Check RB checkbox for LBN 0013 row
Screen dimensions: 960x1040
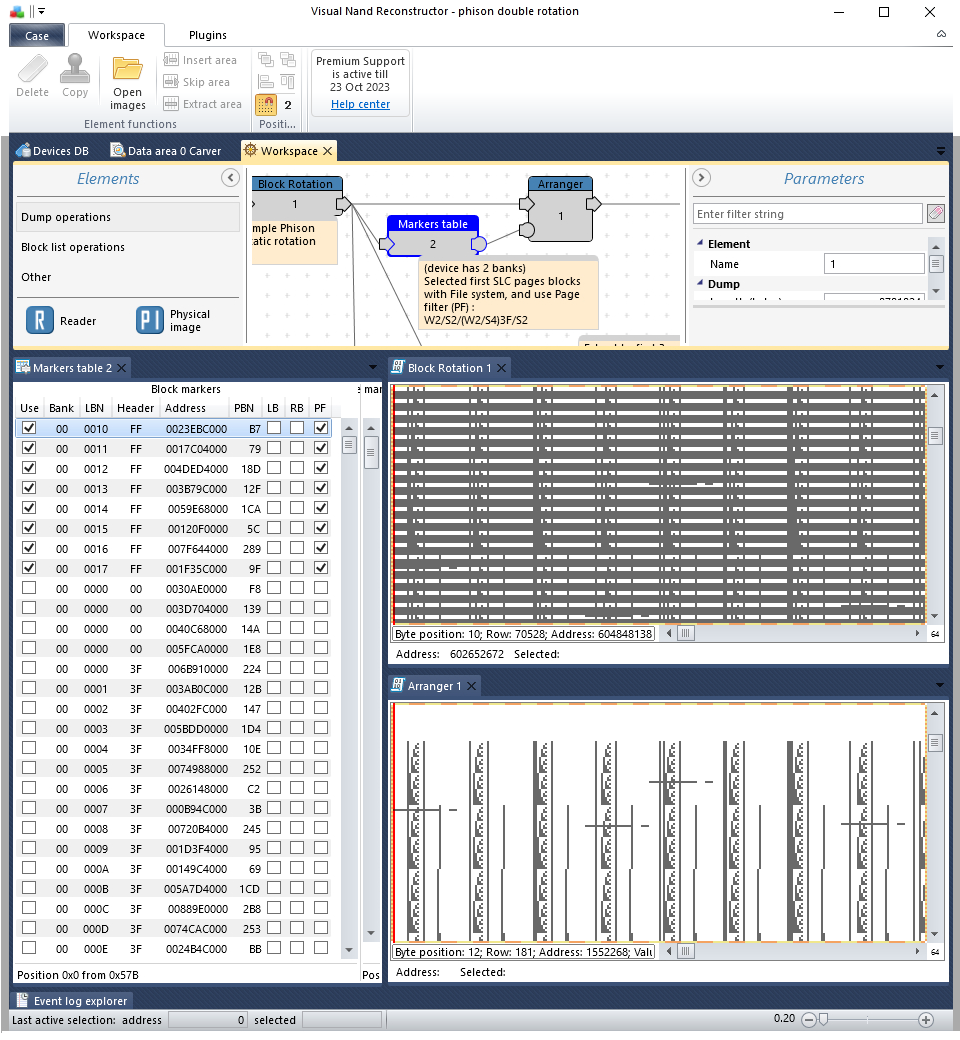click(x=297, y=488)
